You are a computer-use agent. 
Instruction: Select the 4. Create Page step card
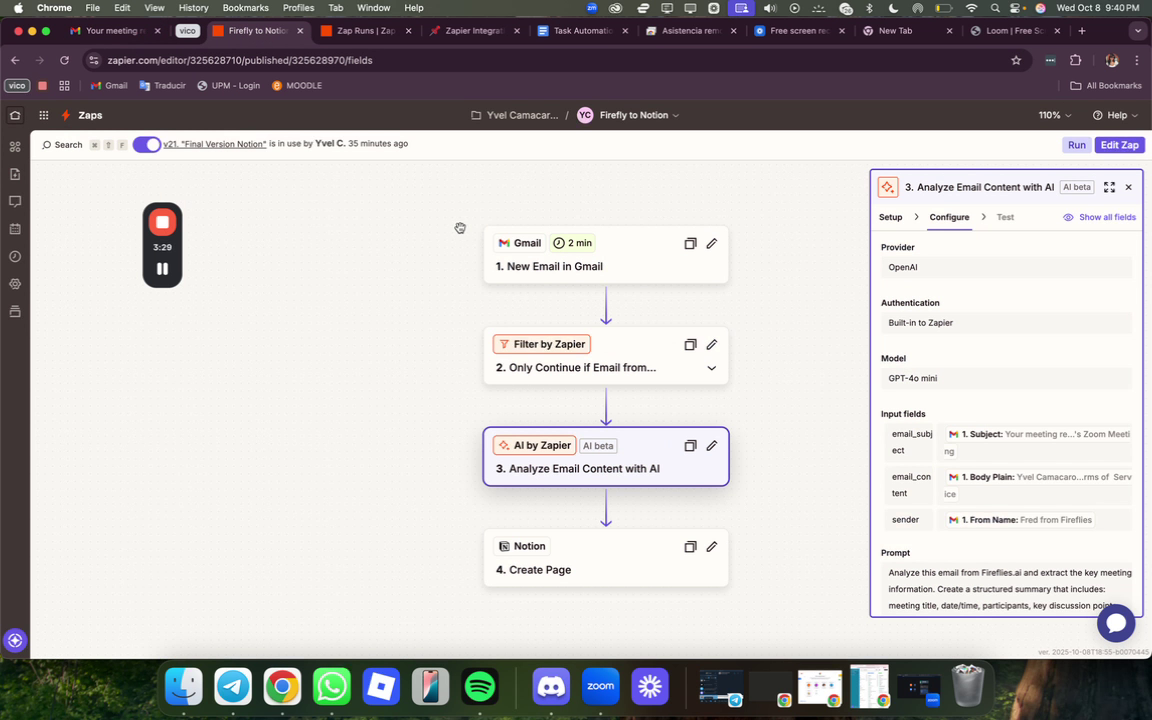point(606,558)
